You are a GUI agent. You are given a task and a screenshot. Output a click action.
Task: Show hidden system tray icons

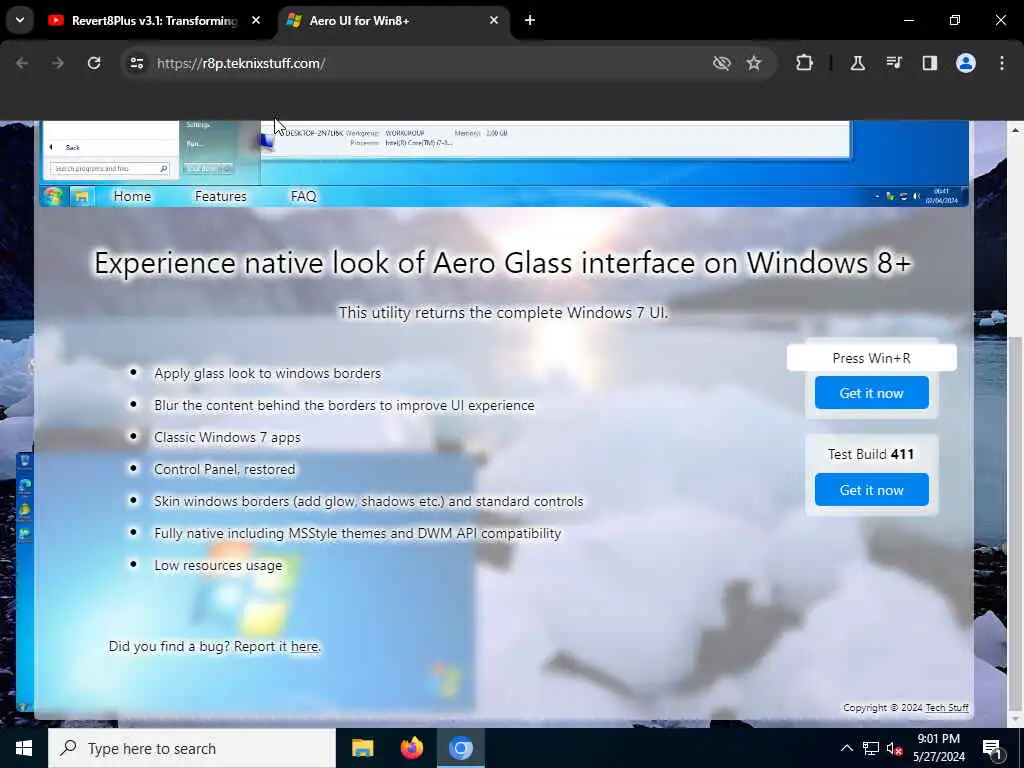coord(846,748)
